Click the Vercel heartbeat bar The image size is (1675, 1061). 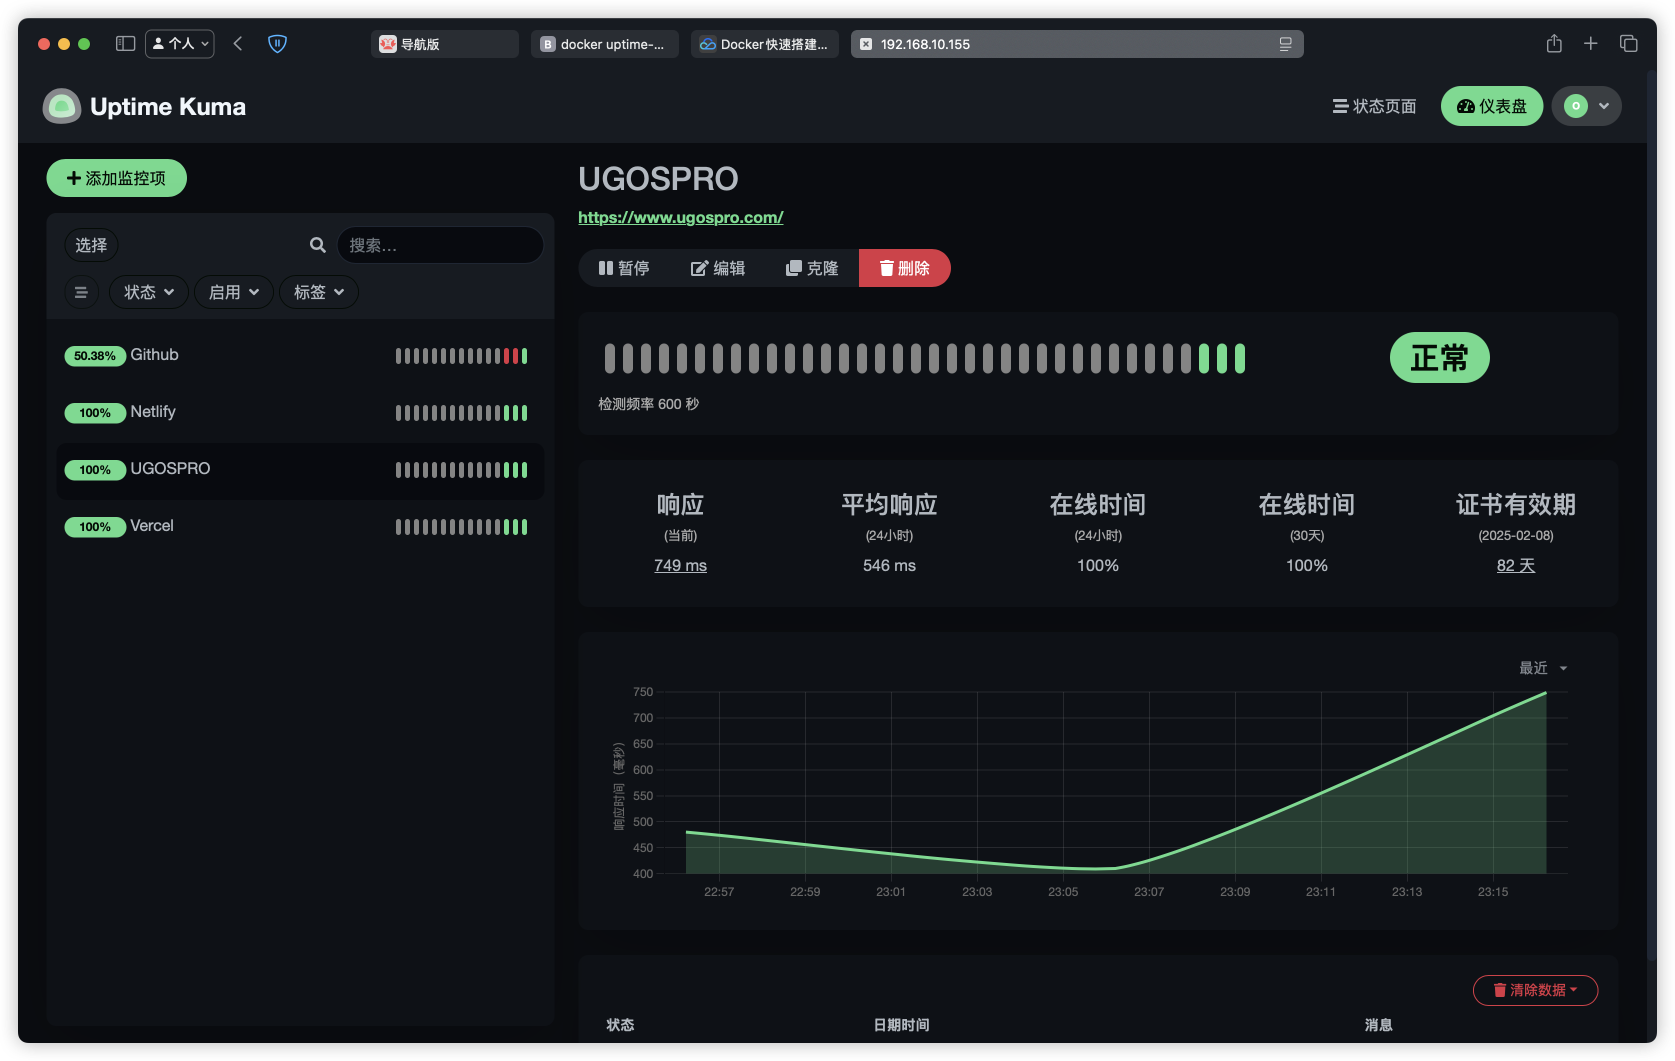tap(461, 527)
